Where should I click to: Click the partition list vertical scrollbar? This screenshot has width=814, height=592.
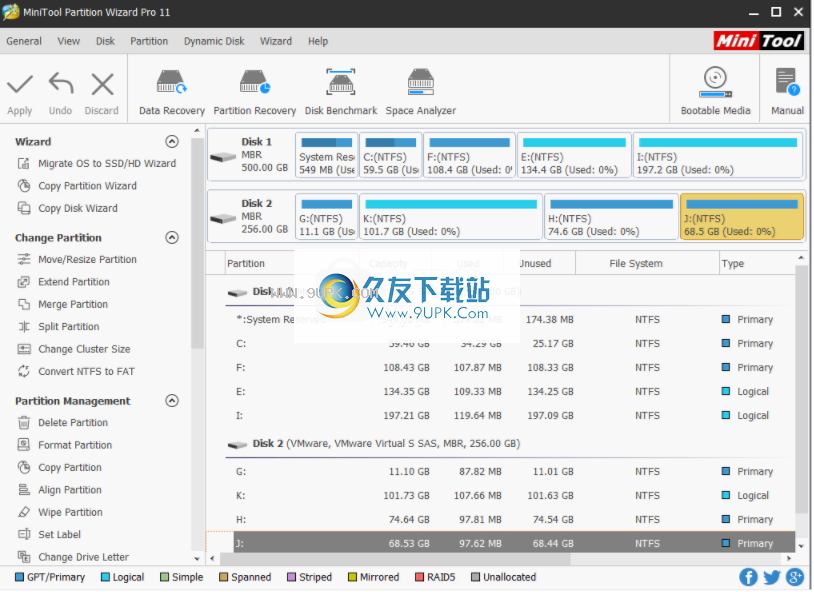802,387
